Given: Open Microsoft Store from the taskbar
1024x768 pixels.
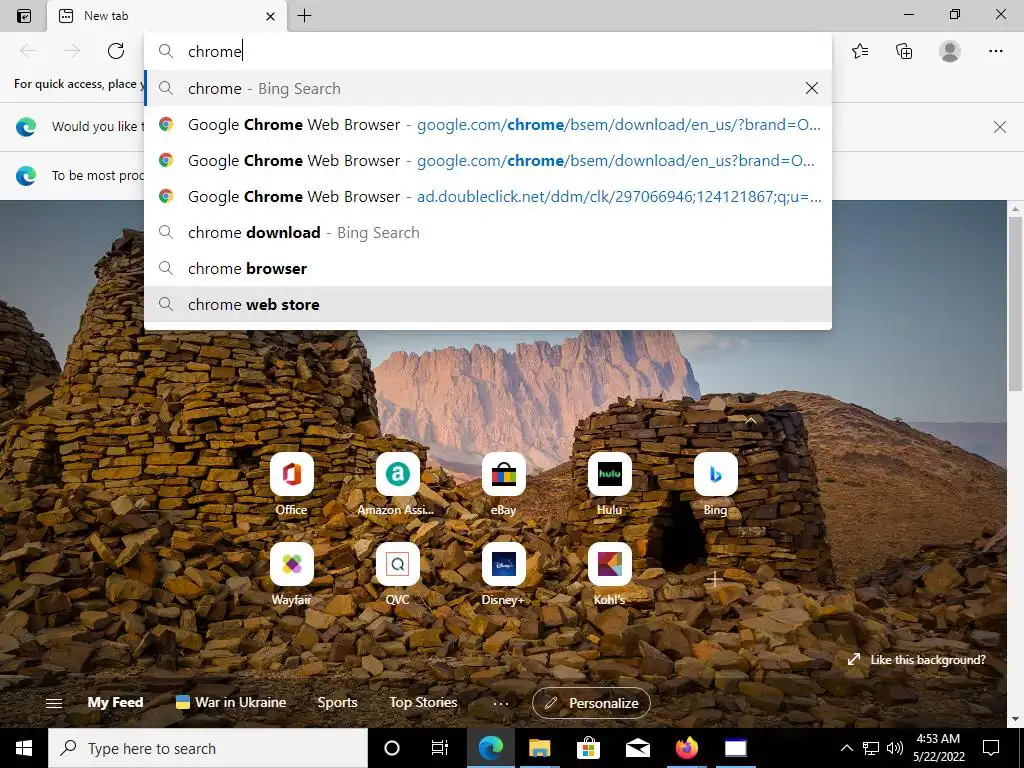Looking at the screenshot, I should (588, 748).
